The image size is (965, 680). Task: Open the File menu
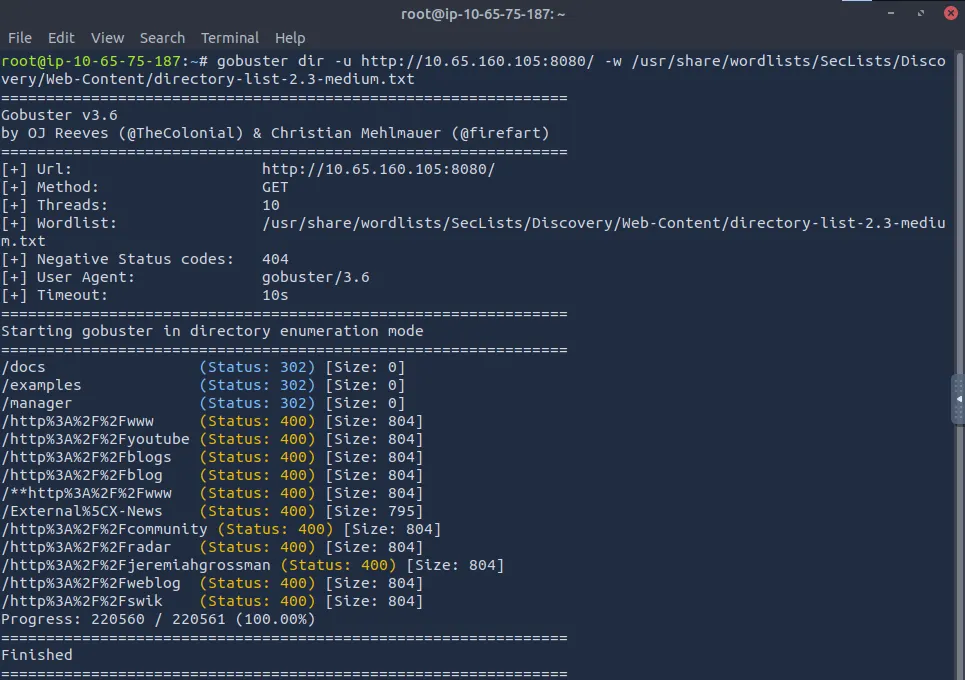(x=19, y=38)
